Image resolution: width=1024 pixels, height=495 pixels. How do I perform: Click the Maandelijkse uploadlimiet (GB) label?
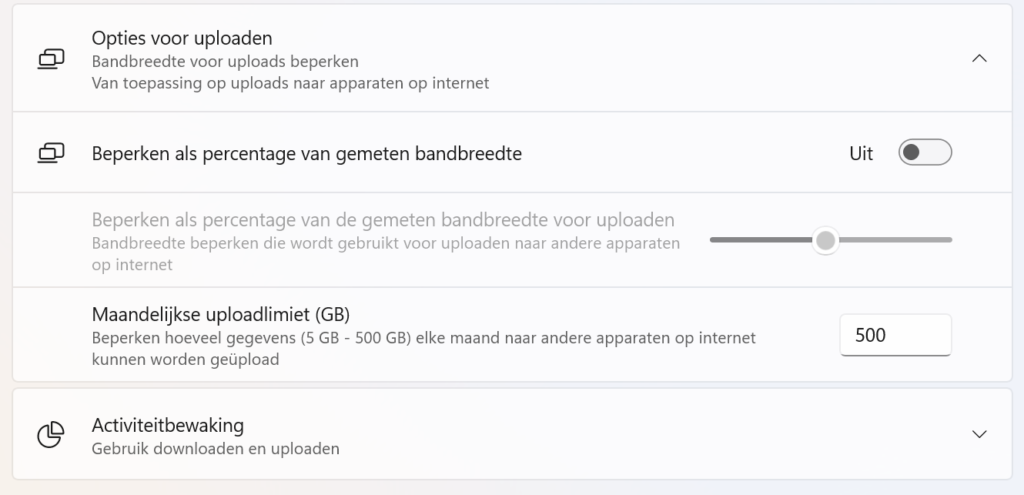click(221, 314)
